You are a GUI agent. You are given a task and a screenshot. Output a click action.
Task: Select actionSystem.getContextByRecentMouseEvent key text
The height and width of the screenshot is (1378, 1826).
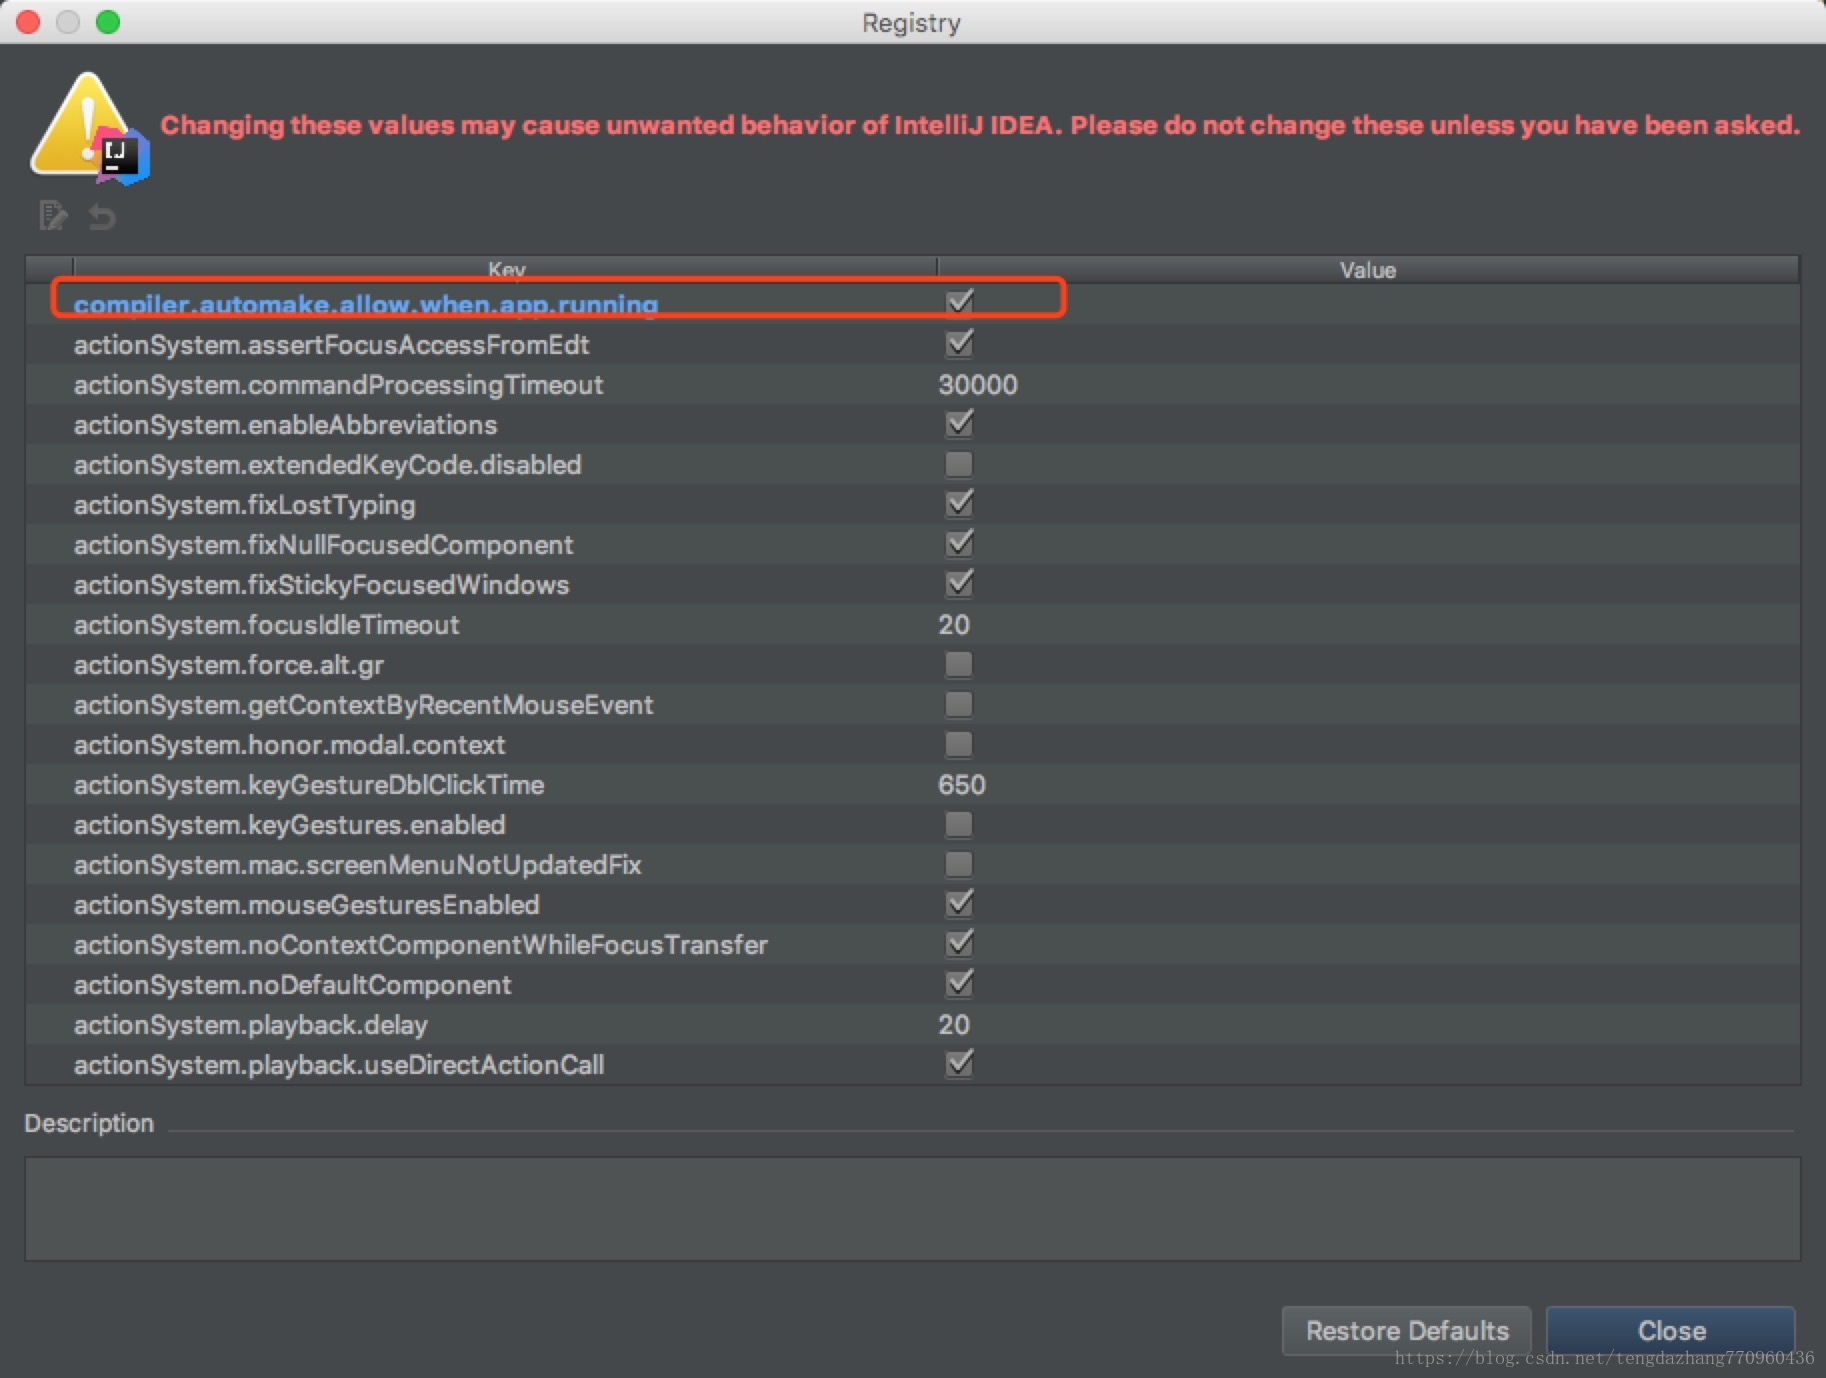pyautogui.click(x=363, y=705)
